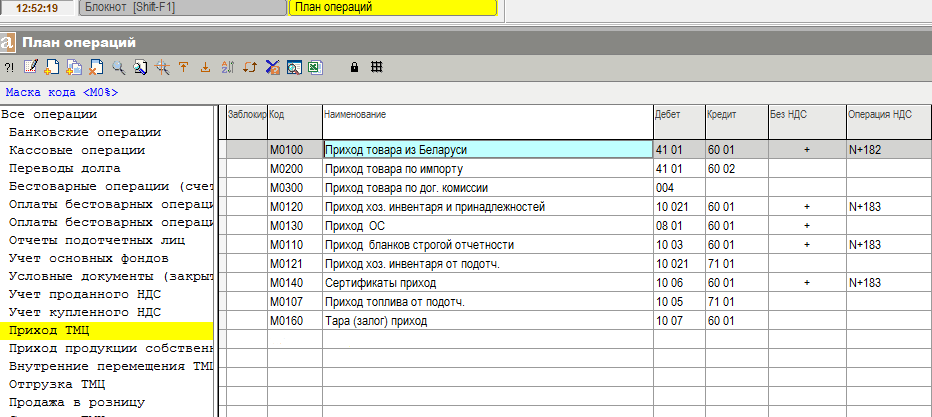Click the application 'a' logo icon in title bar
The image size is (932, 417).
click(x=7, y=43)
